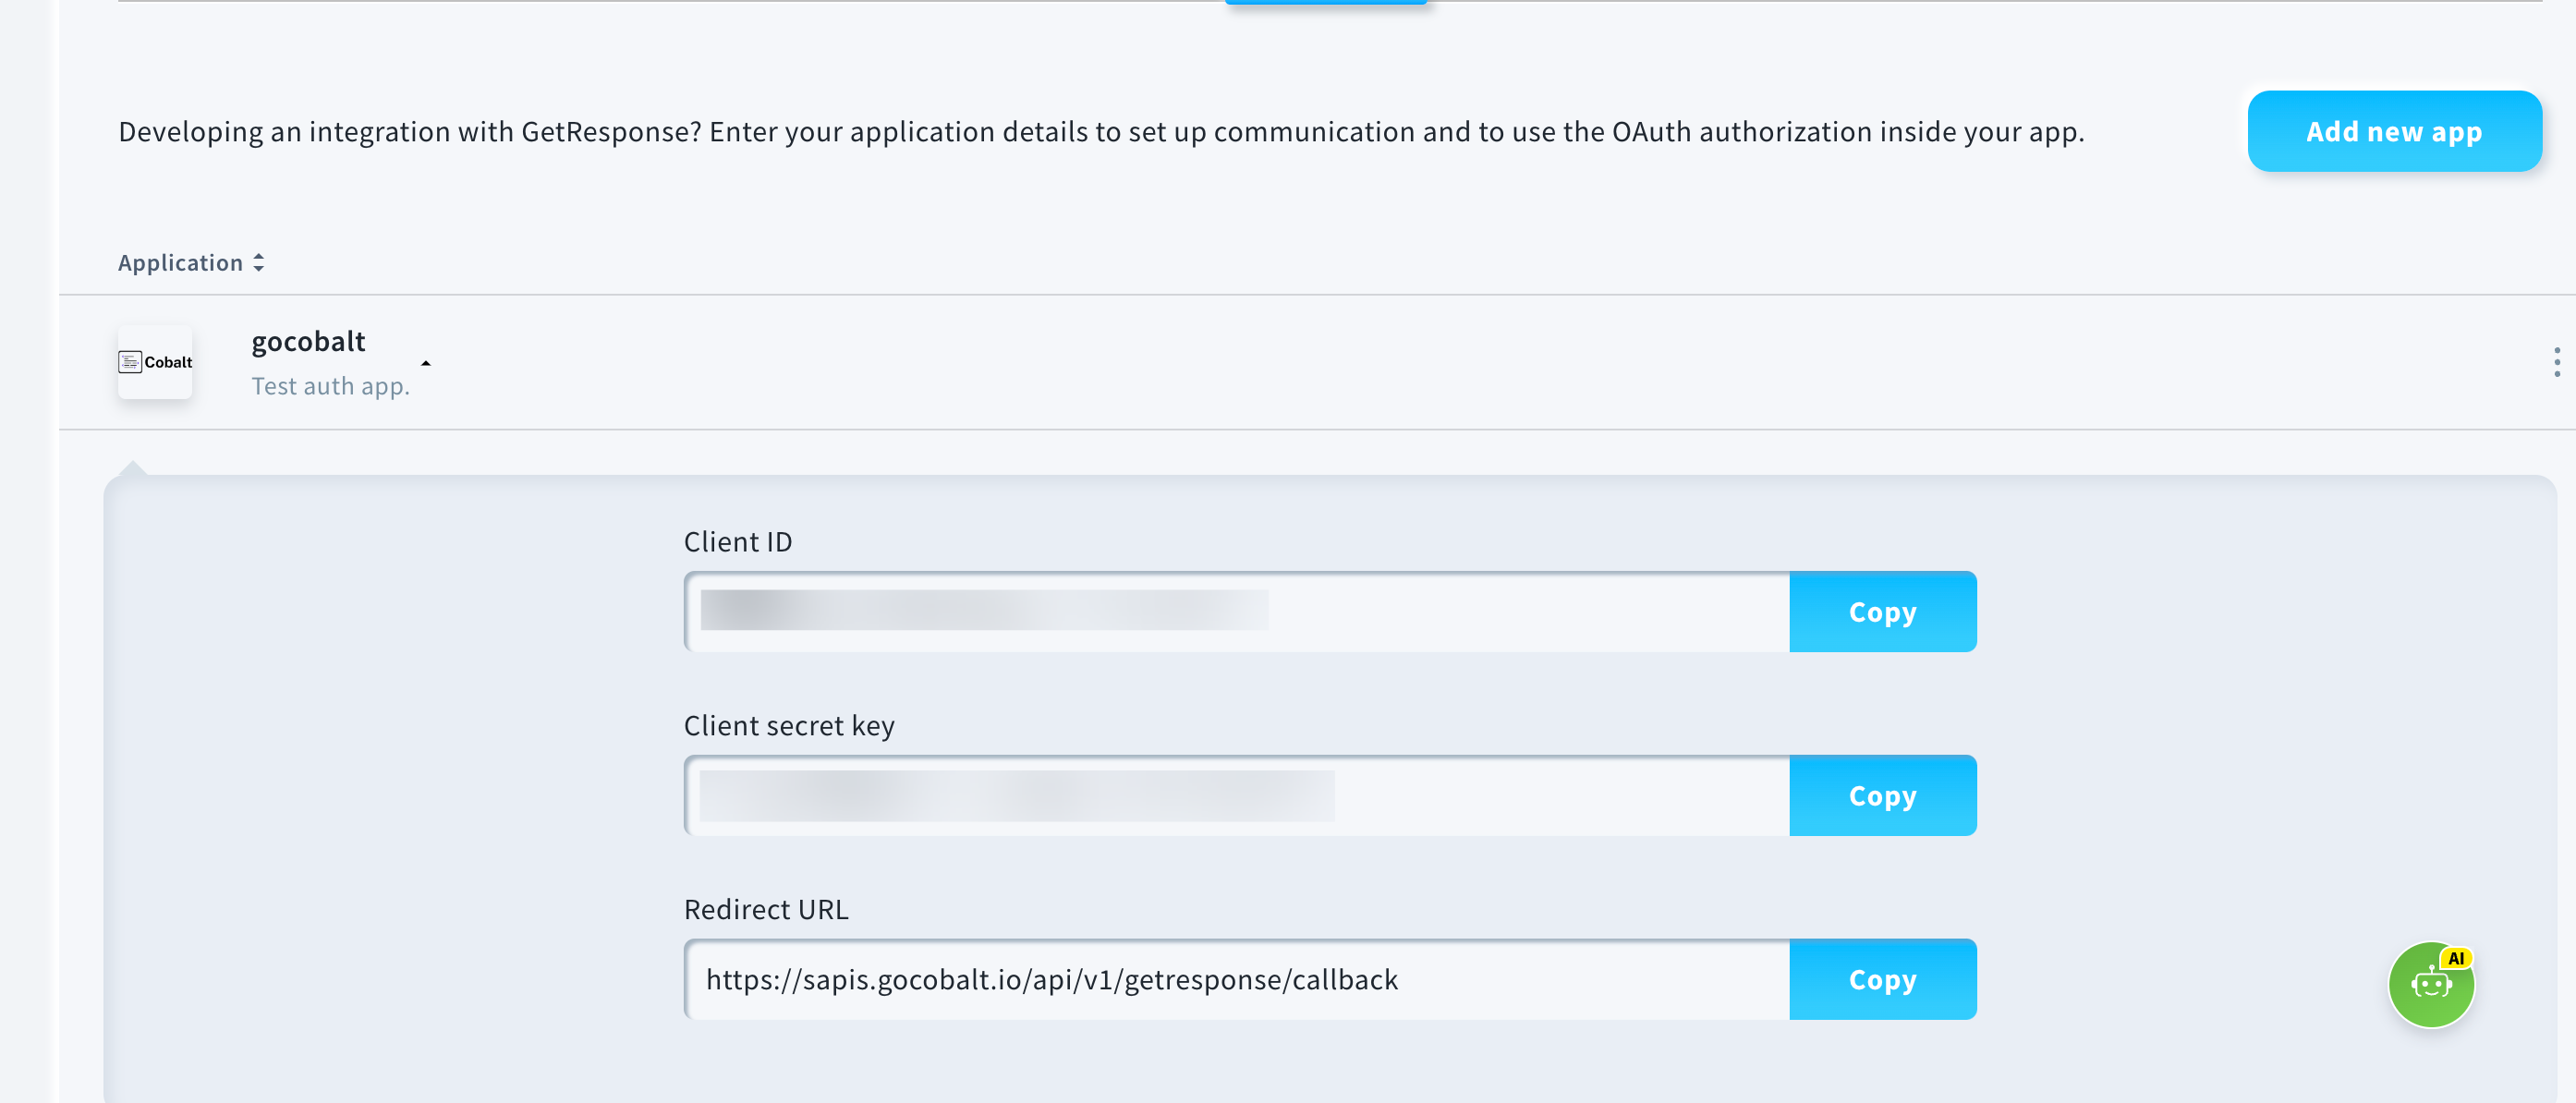Copy the Redirect URL
This screenshot has width=2576, height=1103.
[x=1881, y=980]
